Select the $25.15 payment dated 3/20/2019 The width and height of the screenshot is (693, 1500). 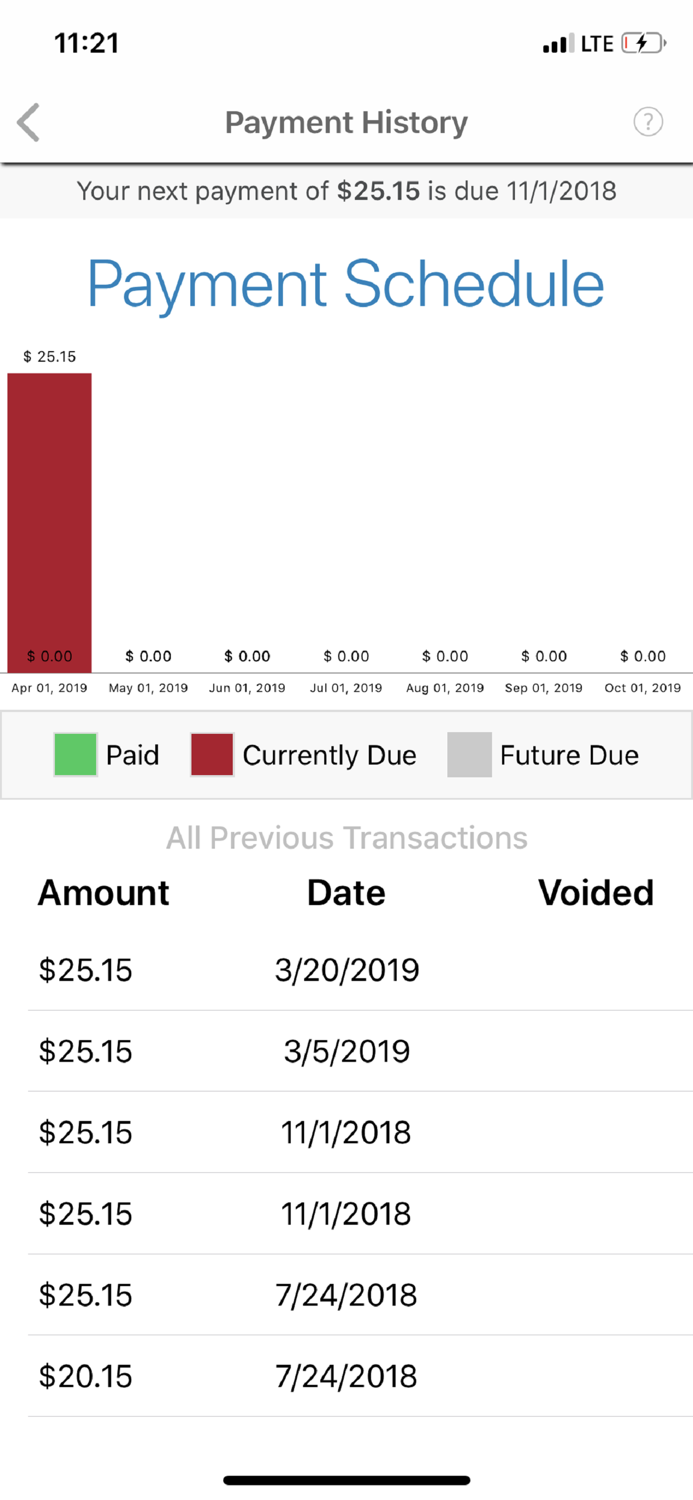coord(346,969)
